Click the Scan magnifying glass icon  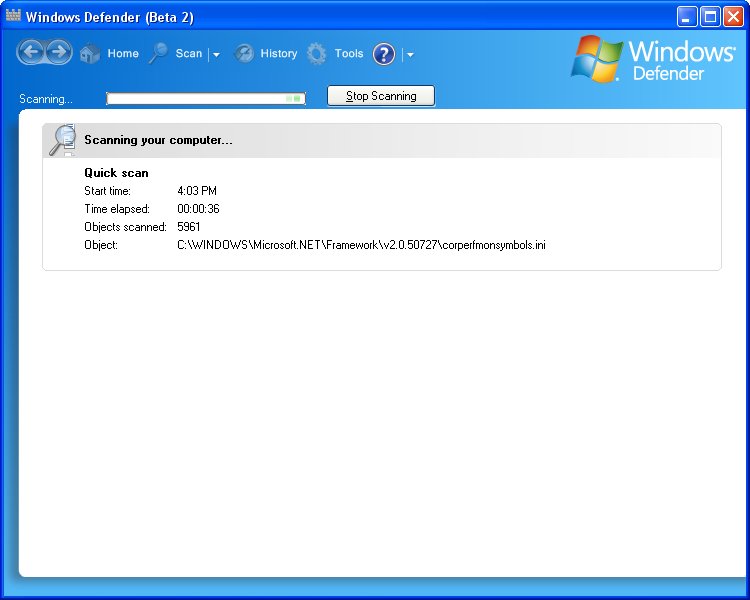point(158,53)
